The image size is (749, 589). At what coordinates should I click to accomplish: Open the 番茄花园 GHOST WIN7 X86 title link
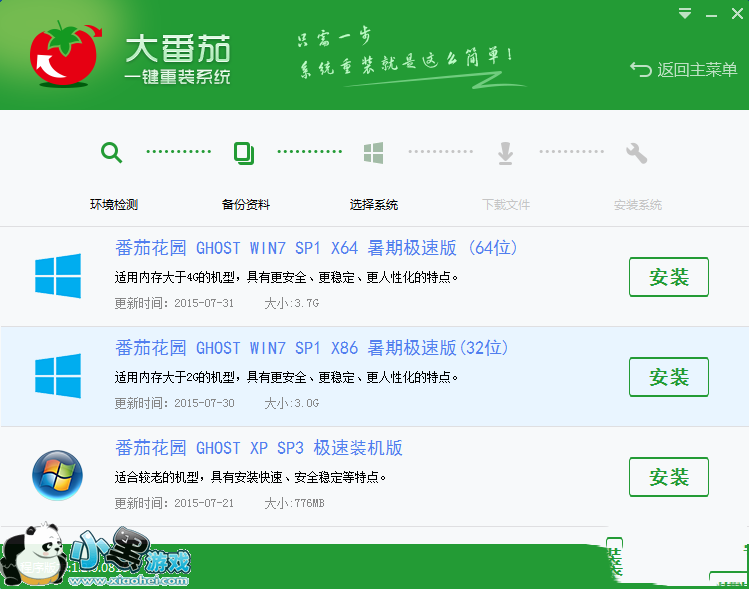[311, 348]
